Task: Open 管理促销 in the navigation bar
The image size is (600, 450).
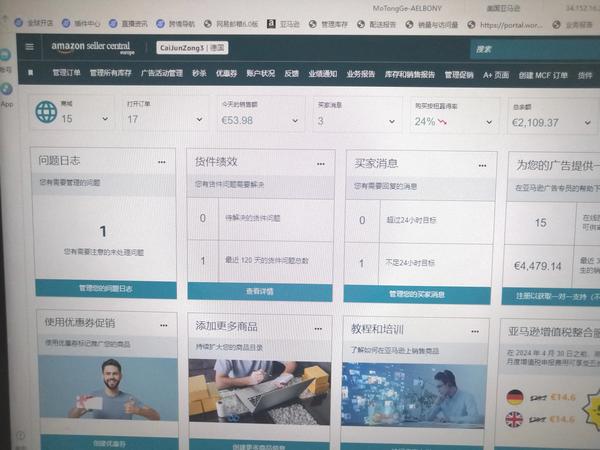Action: [x=458, y=75]
